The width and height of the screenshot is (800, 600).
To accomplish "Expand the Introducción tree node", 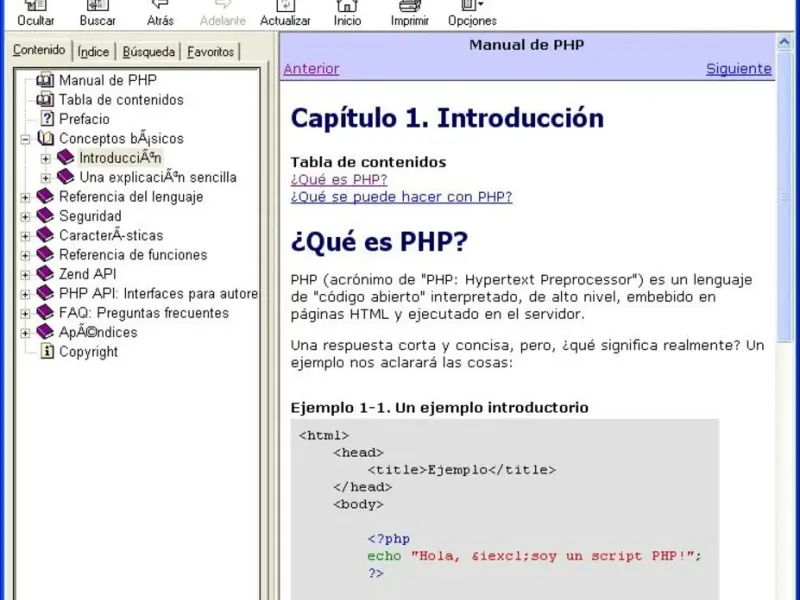I will (x=45, y=159).
